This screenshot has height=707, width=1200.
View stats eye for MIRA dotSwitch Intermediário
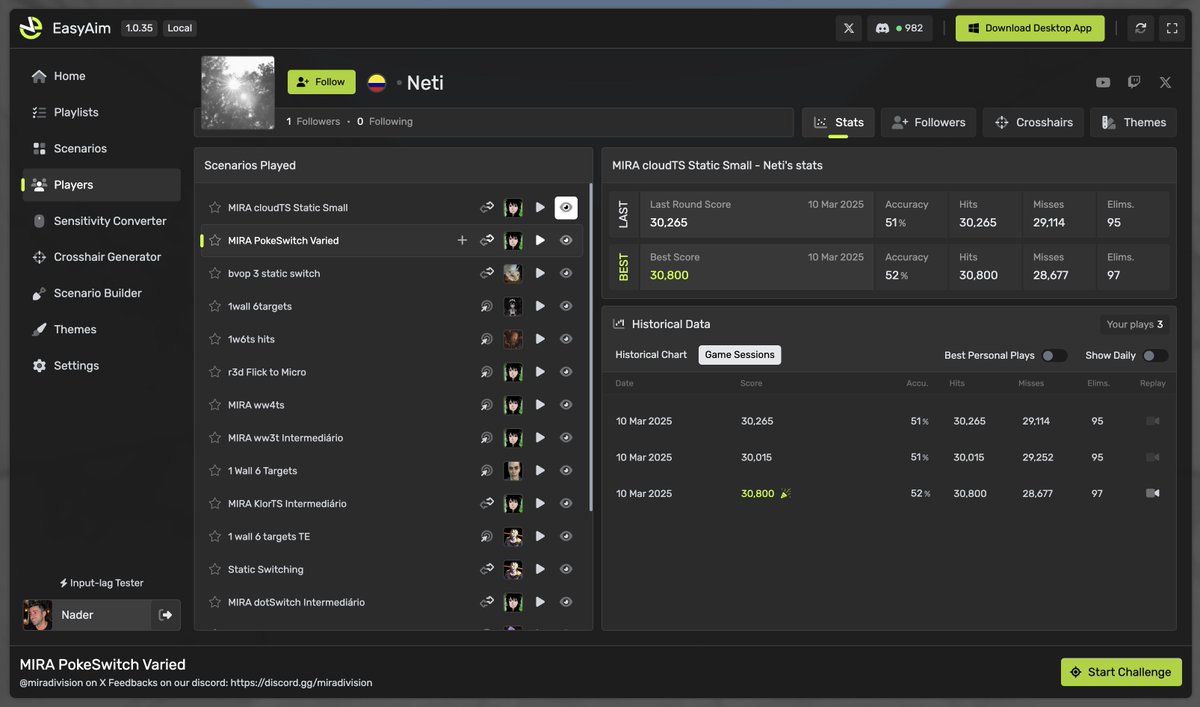566,602
